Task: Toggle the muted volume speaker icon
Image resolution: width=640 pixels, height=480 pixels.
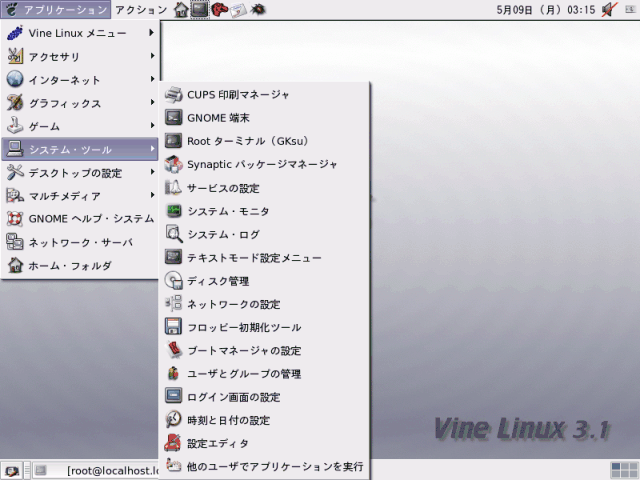Action: [x=610, y=9]
